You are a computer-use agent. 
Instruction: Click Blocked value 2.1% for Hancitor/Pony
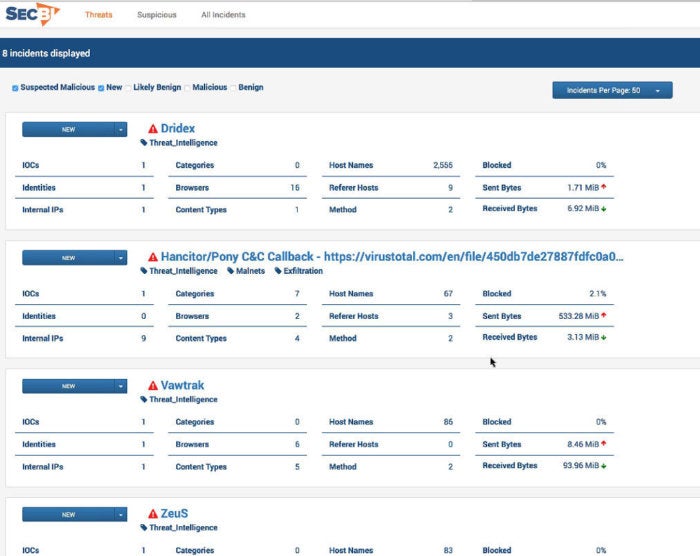[x=598, y=294]
